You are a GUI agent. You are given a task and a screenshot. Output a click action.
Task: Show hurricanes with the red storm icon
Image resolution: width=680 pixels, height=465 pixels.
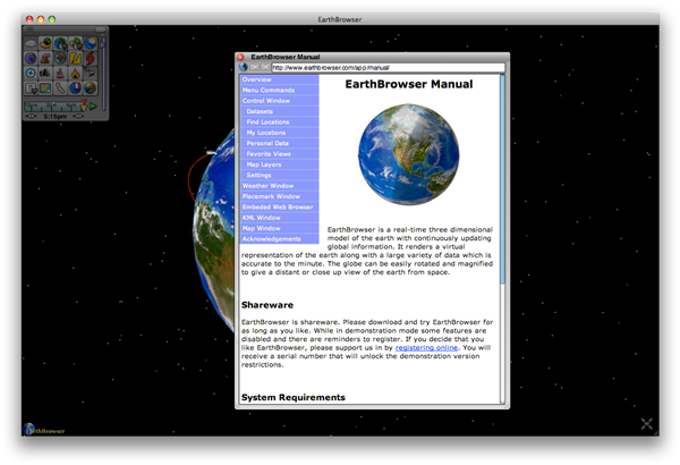(x=90, y=58)
